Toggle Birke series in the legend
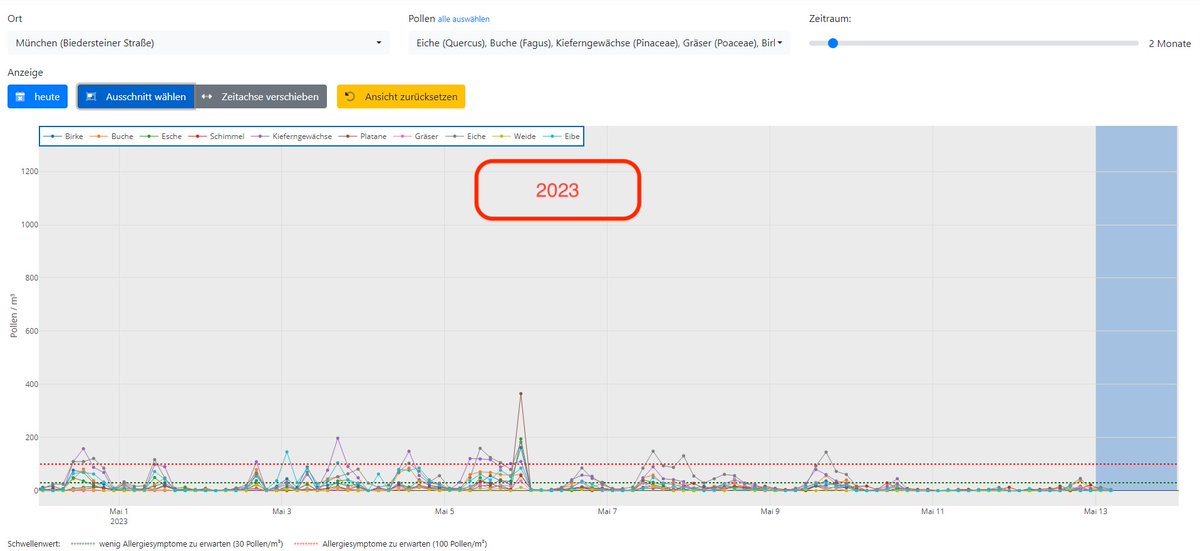 (63, 136)
